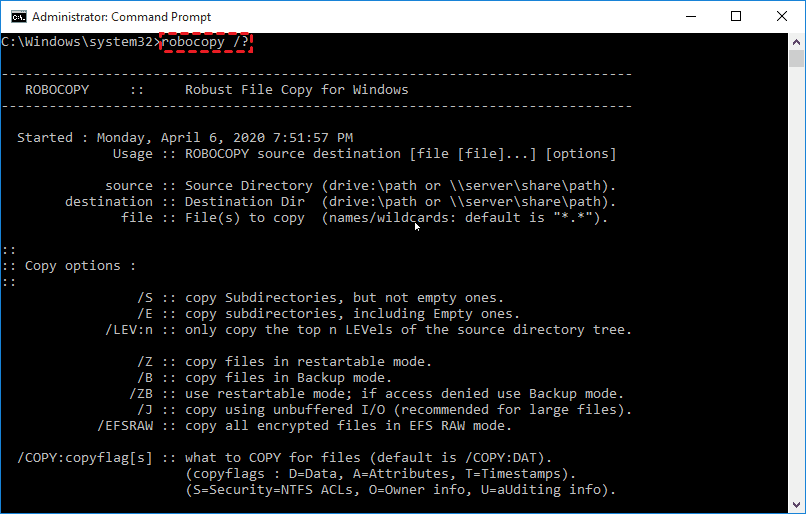Screen dimensions: 806x514
Task: Click the "/S" copy option text
Action: point(145,298)
